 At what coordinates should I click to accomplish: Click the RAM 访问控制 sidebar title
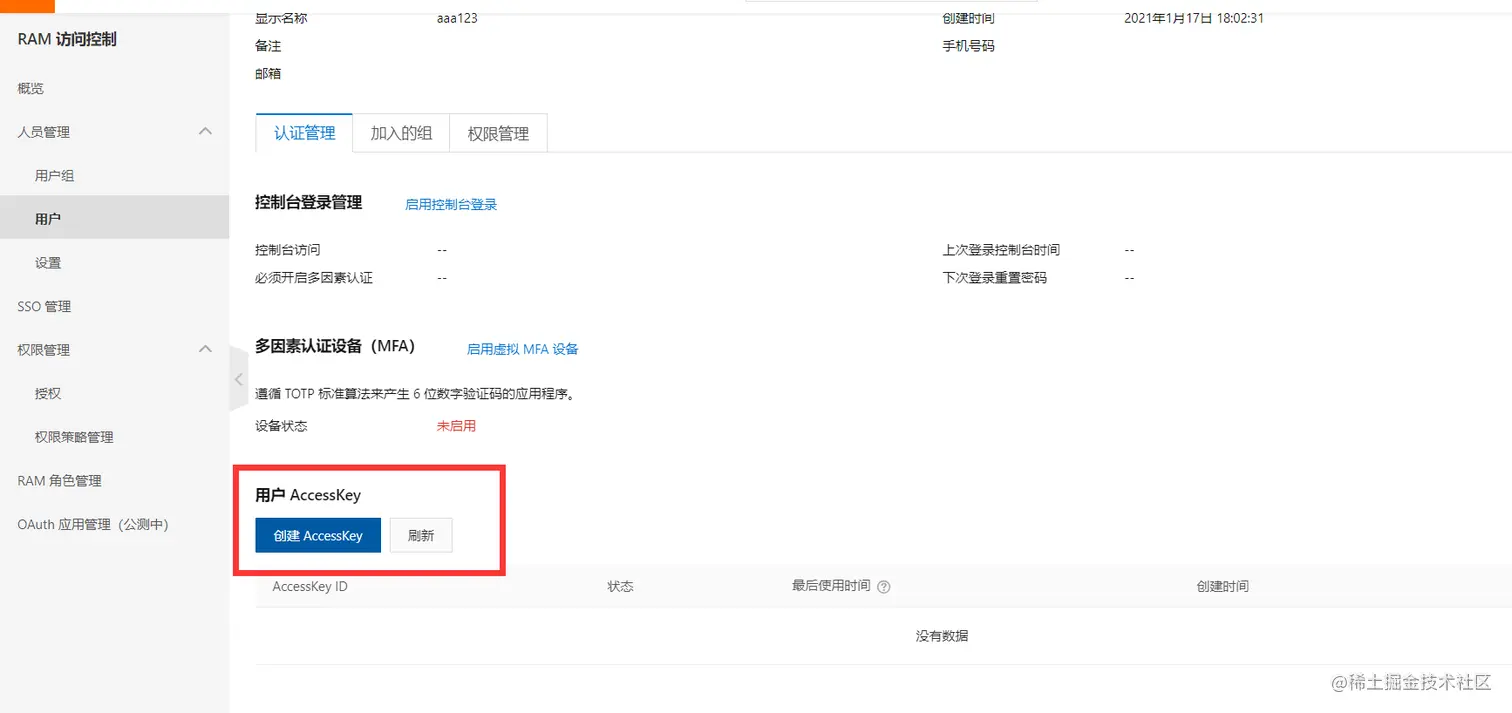click(x=67, y=39)
